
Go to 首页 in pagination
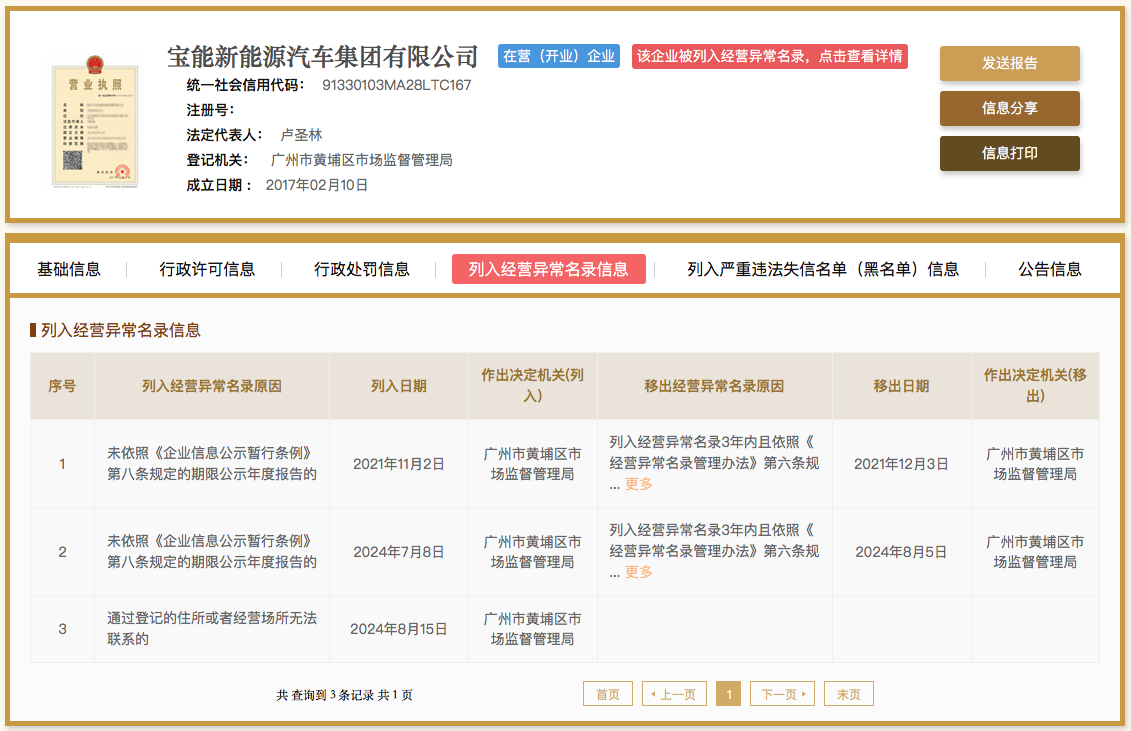[x=607, y=694]
